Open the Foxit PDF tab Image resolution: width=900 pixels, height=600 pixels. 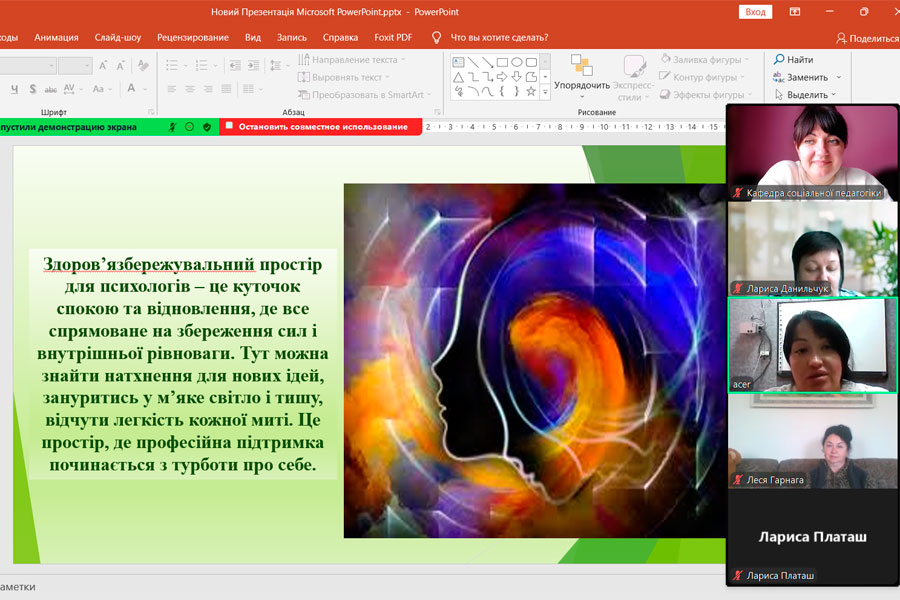[393, 37]
